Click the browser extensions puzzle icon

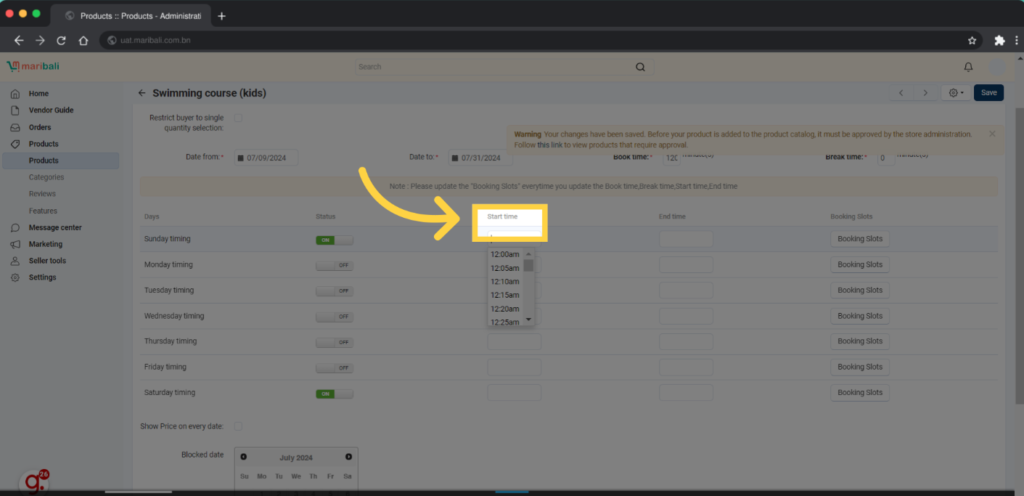pos(999,40)
